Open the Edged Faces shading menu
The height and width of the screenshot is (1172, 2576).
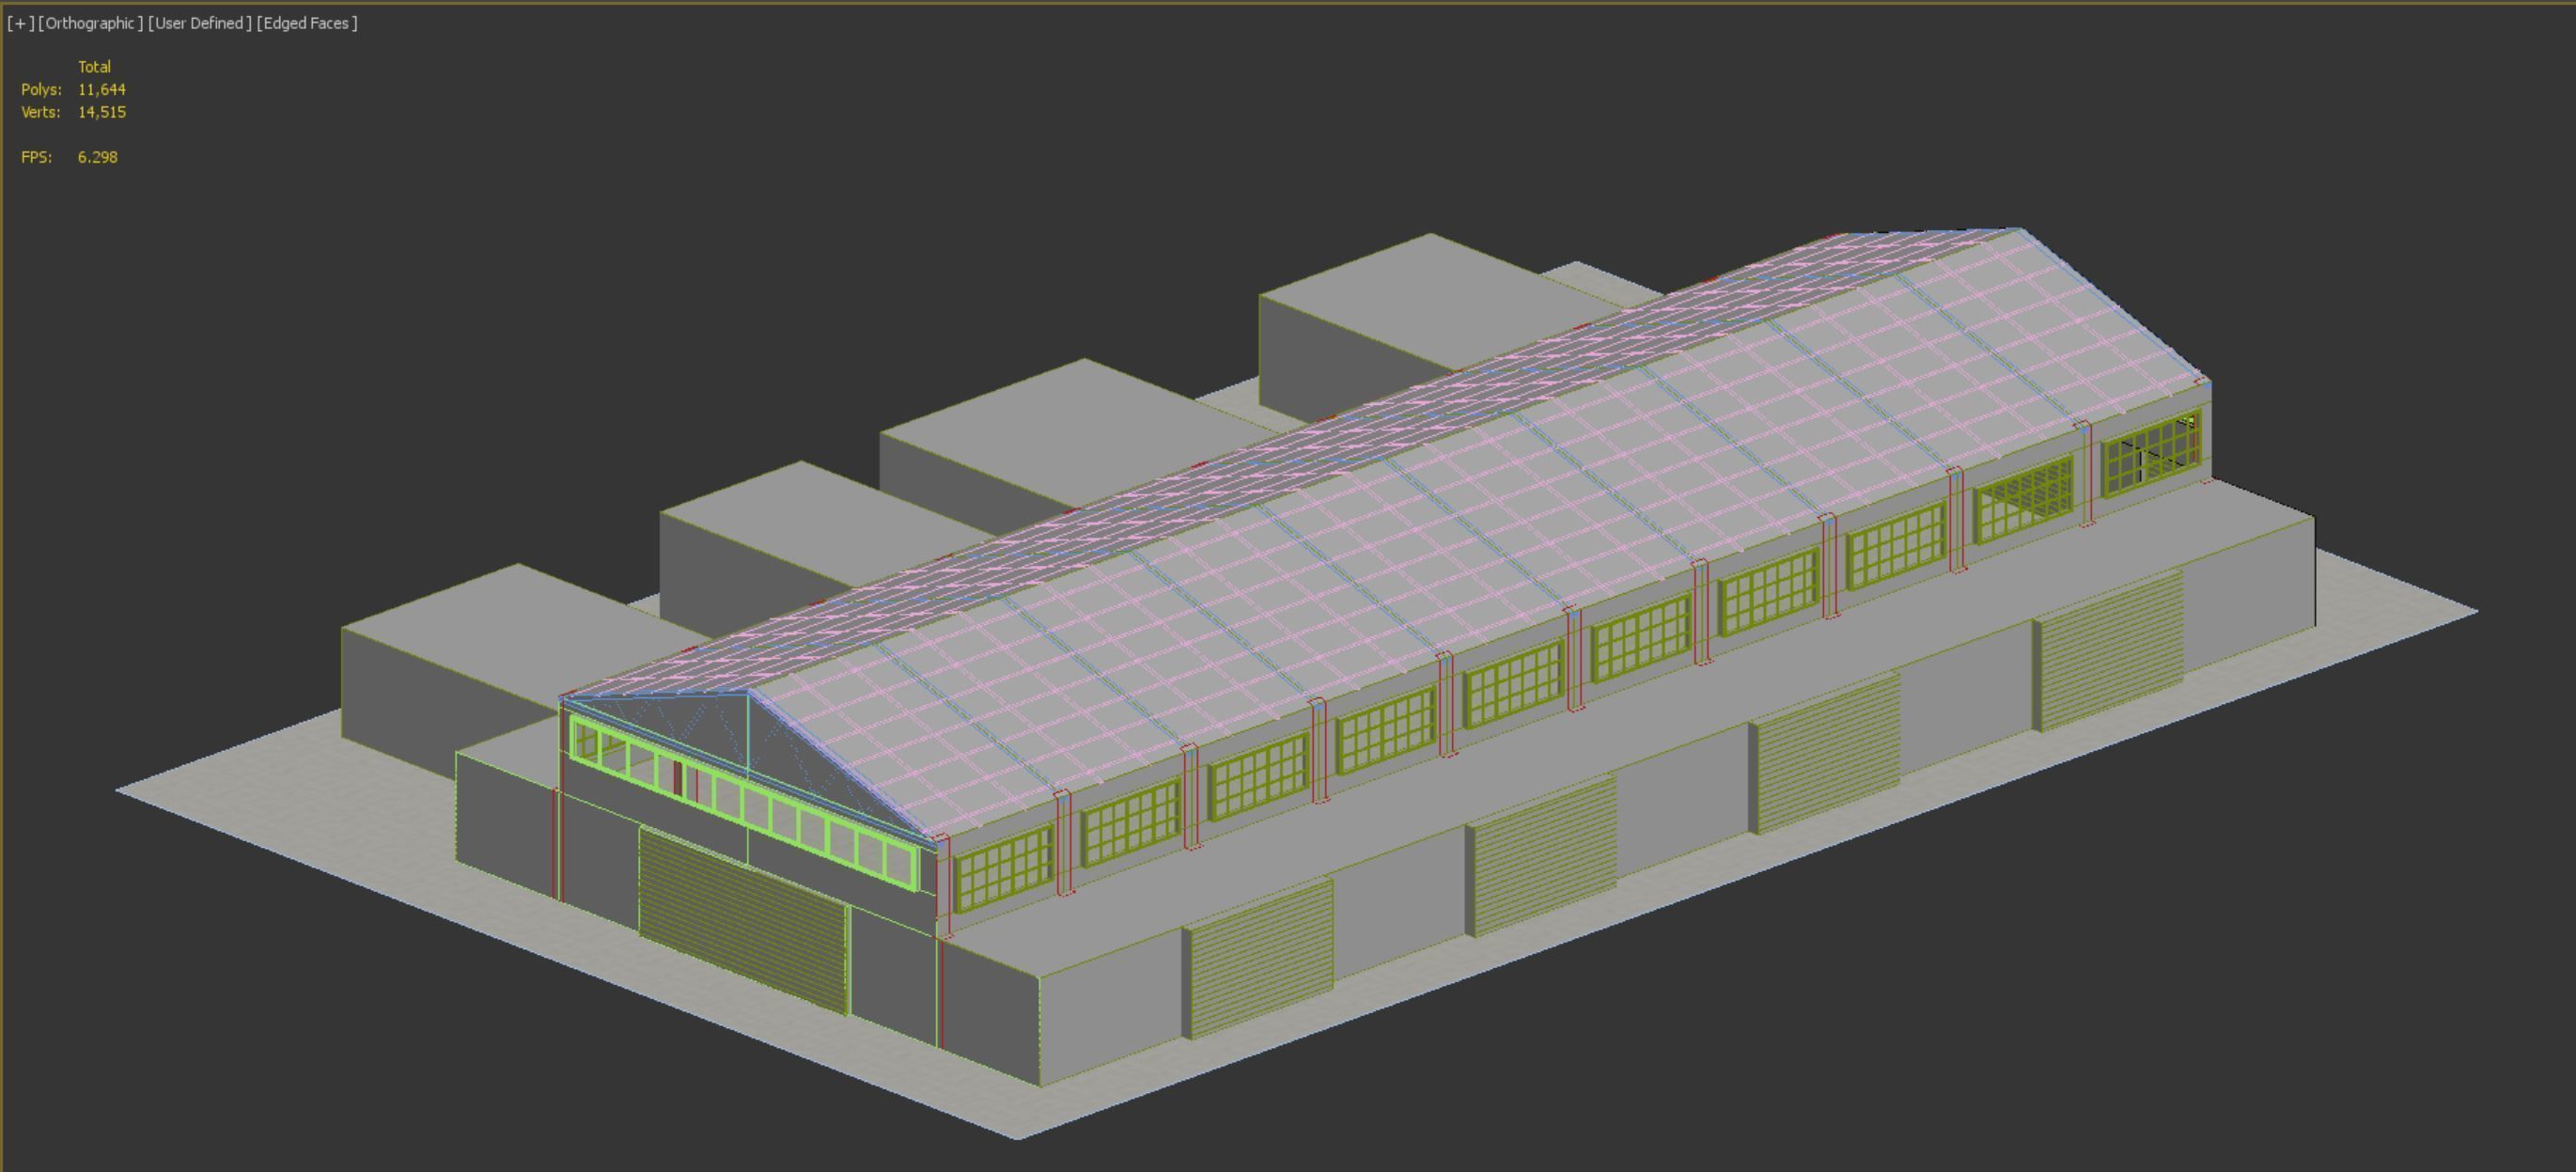coord(307,23)
